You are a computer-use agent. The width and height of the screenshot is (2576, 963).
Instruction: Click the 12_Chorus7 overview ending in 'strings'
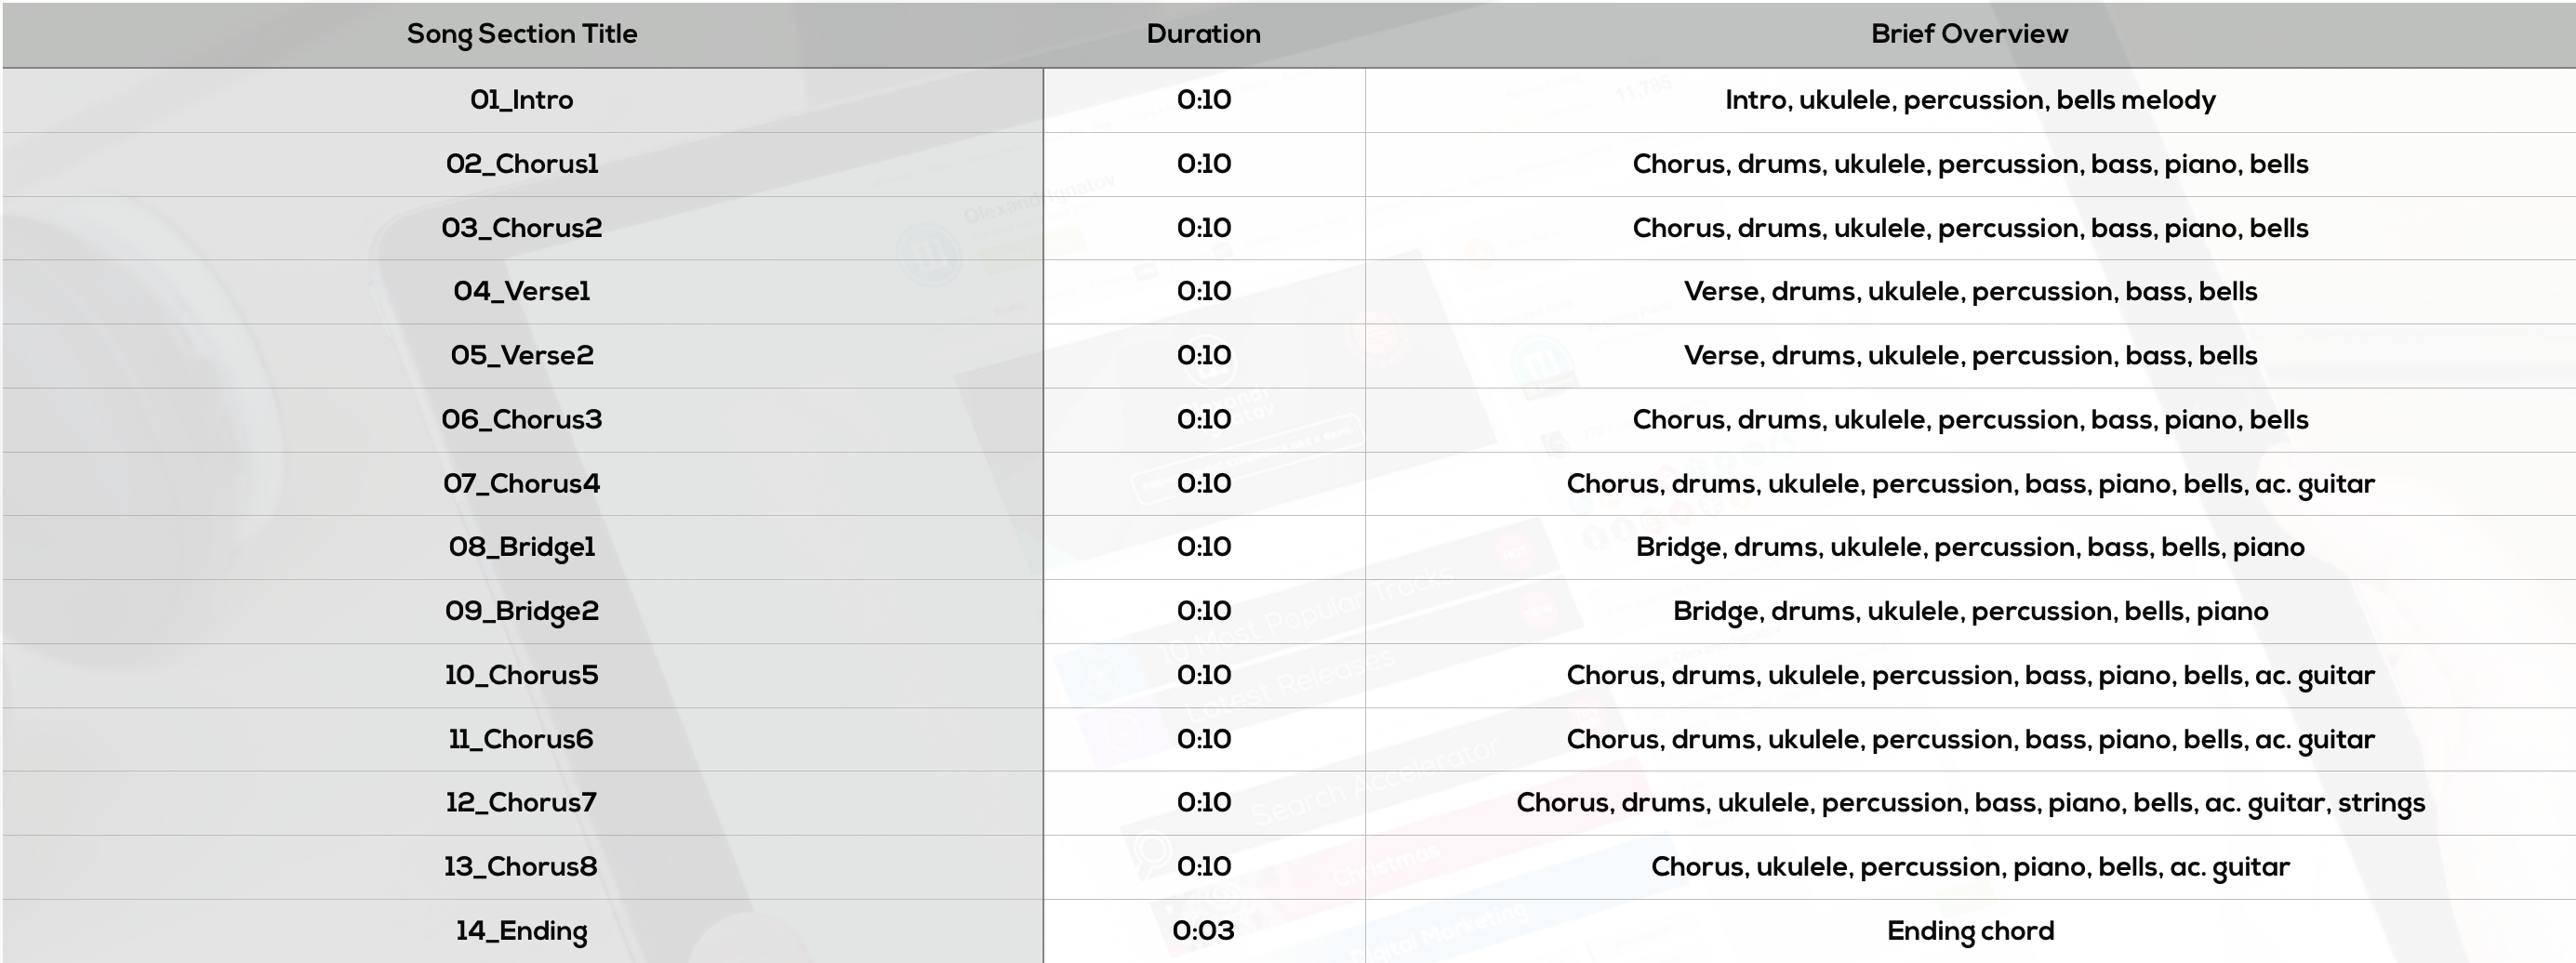(x=1970, y=803)
